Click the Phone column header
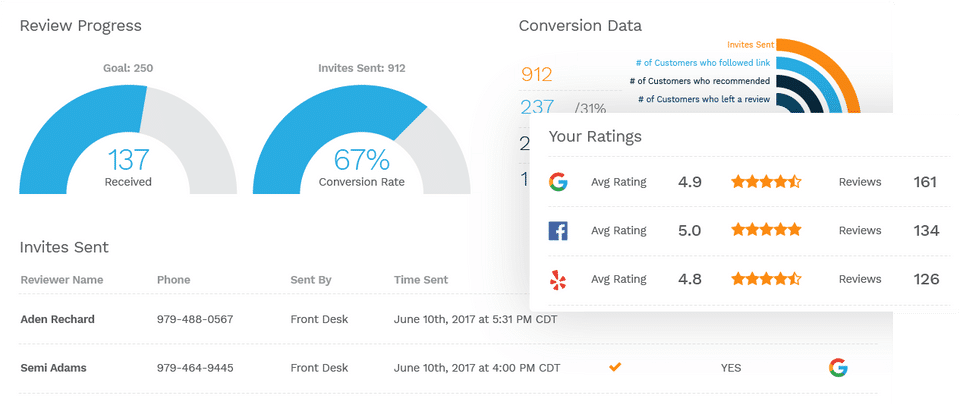Viewport: 960px width, 404px height. pos(173,280)
